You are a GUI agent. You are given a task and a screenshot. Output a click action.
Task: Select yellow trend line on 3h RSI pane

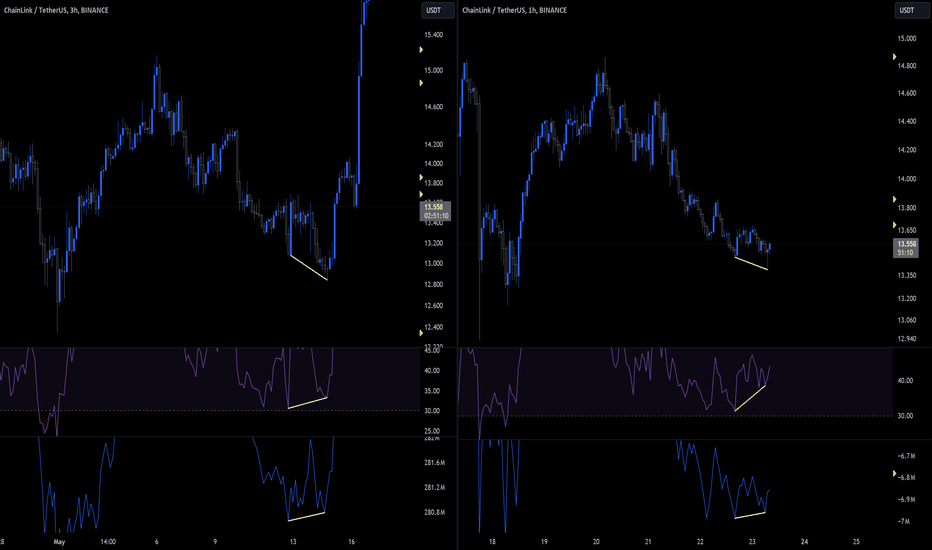(x=307, y=403)
